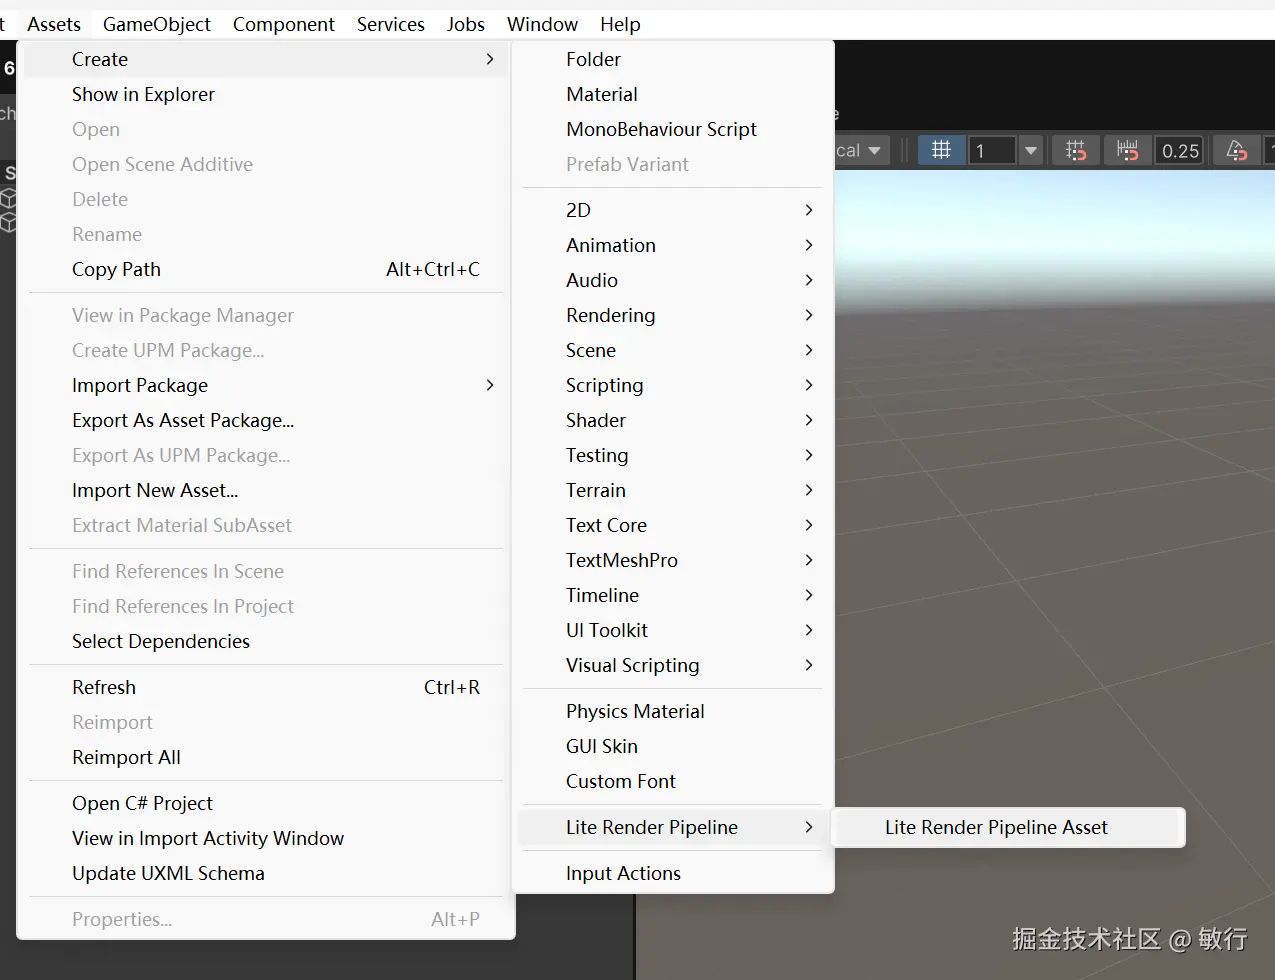Create a Custom Font
1275x980 pixels.
click(x=673, y=781)
